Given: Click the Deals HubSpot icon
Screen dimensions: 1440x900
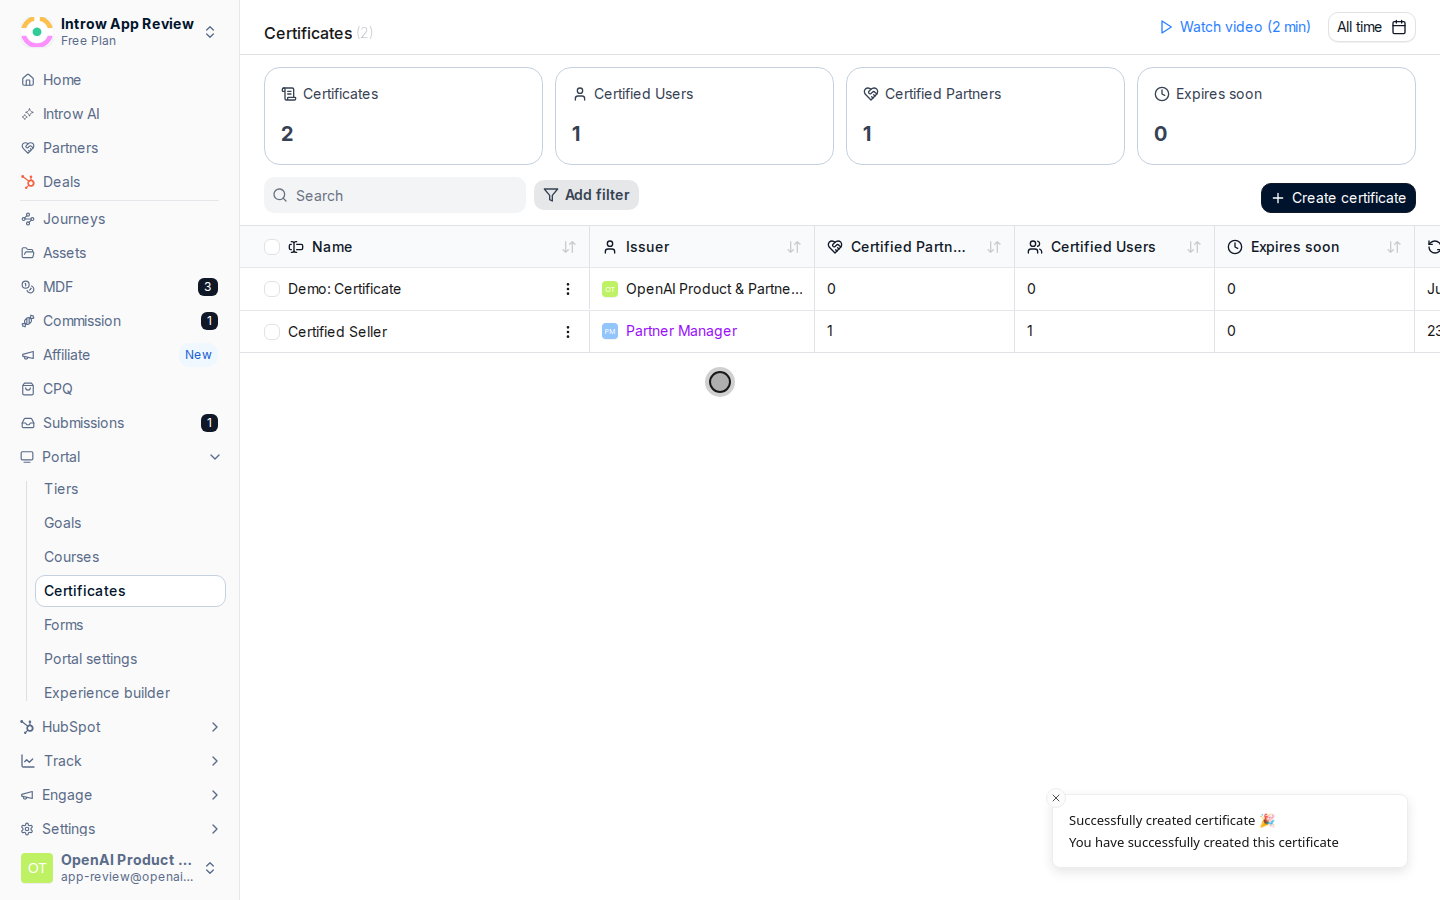Looking at the screenshot, I should (x=28, y=182).
